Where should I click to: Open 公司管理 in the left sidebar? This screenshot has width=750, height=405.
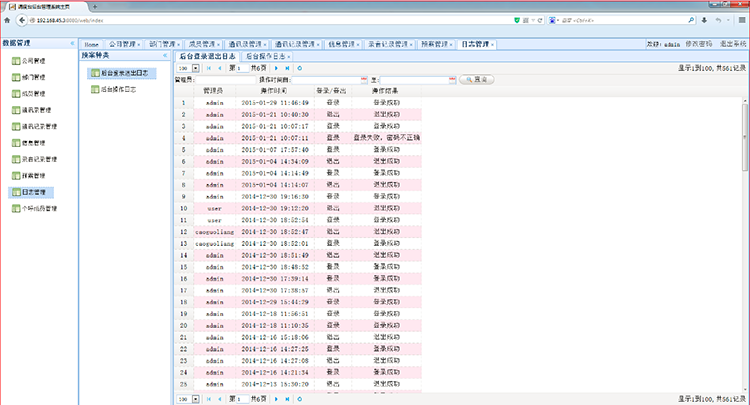click(x=29, y=61)
